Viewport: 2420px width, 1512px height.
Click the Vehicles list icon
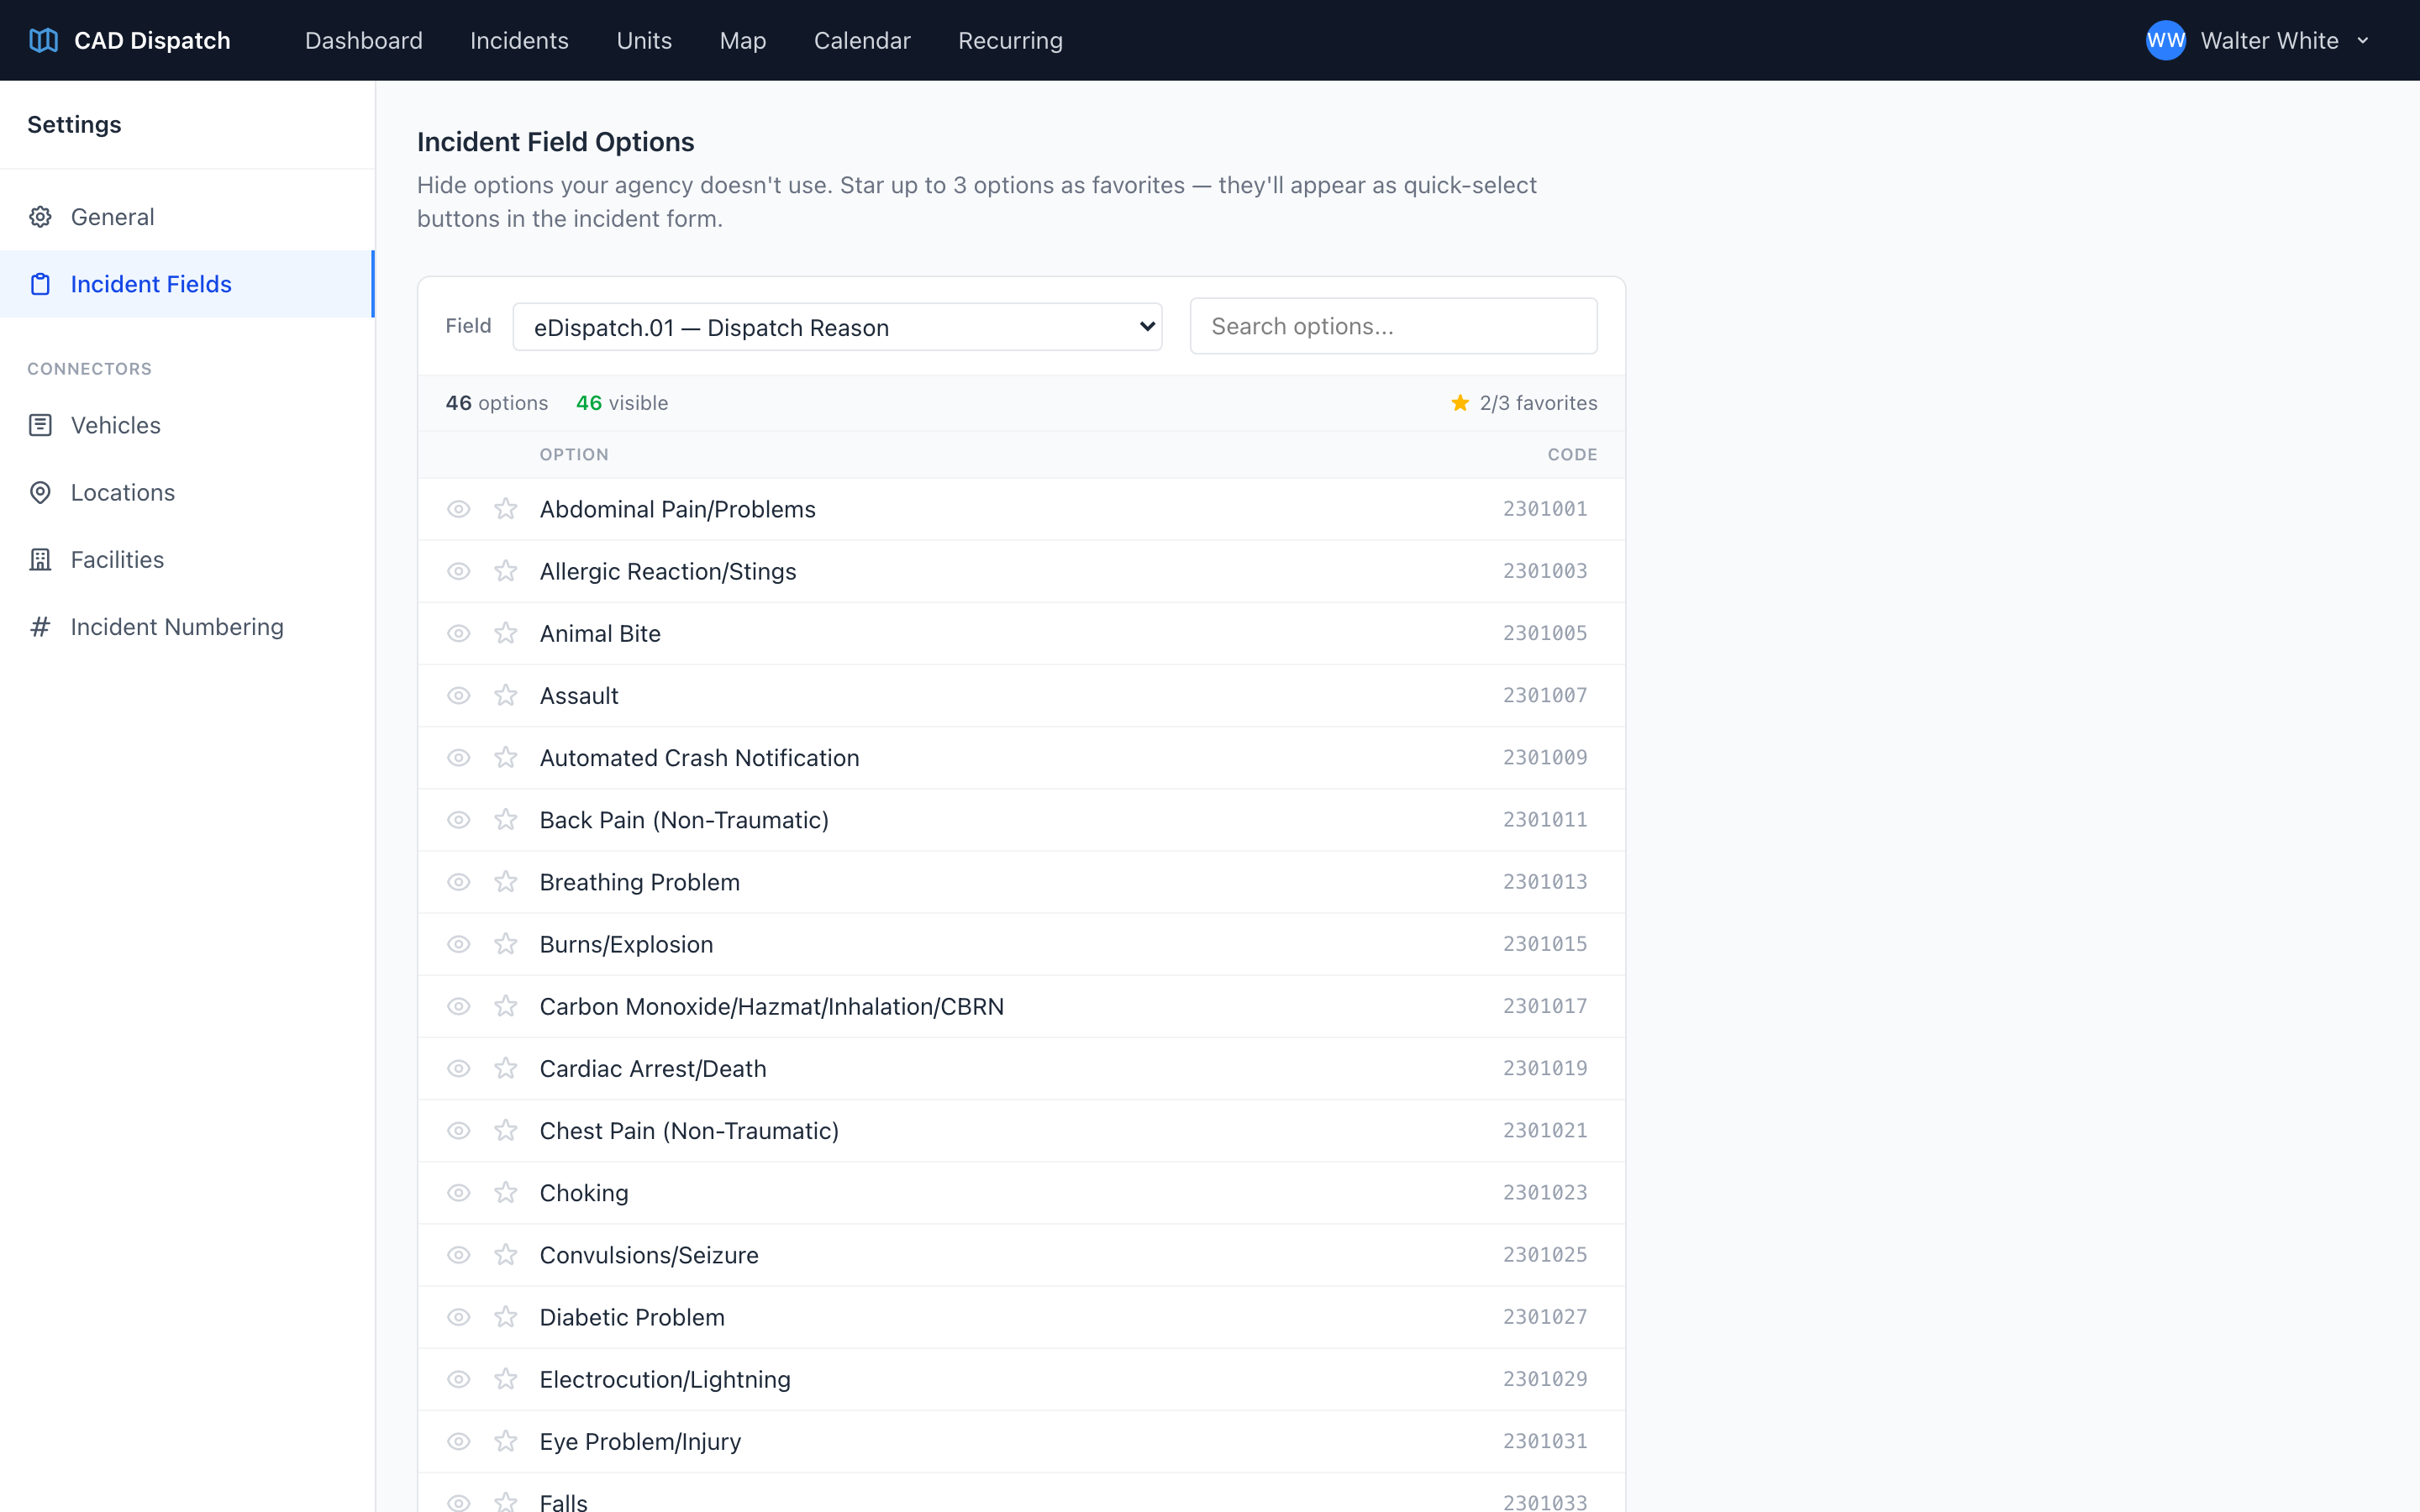[40, 425]
